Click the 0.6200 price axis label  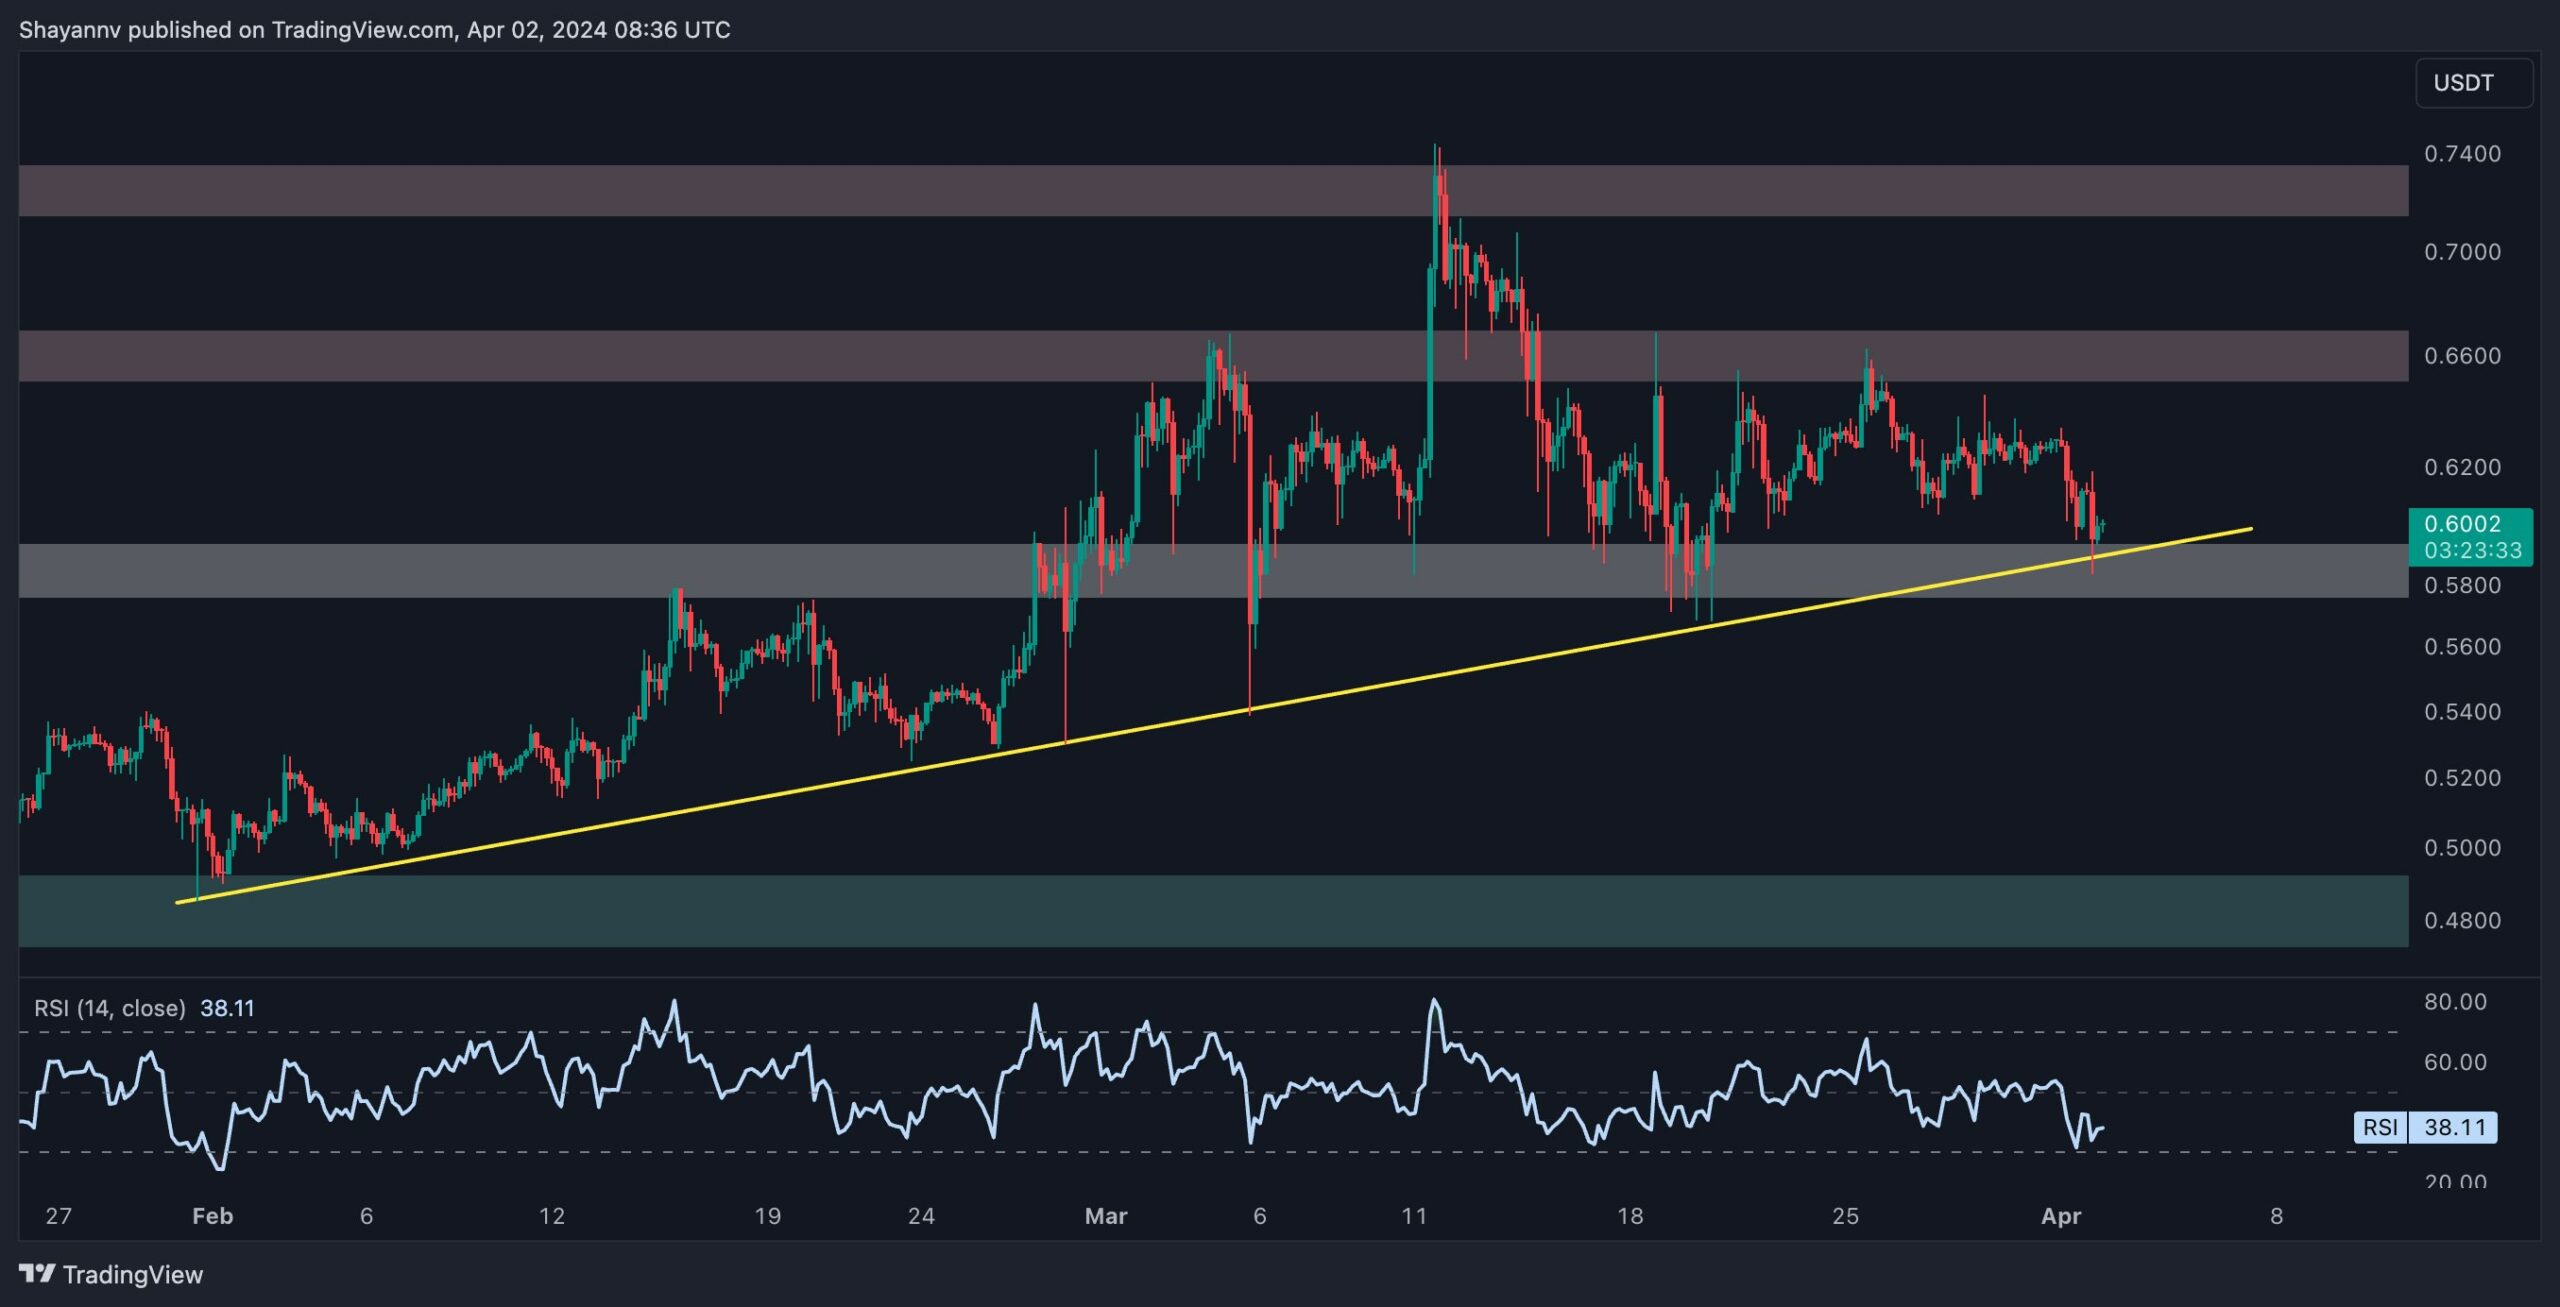point(2462,467)
